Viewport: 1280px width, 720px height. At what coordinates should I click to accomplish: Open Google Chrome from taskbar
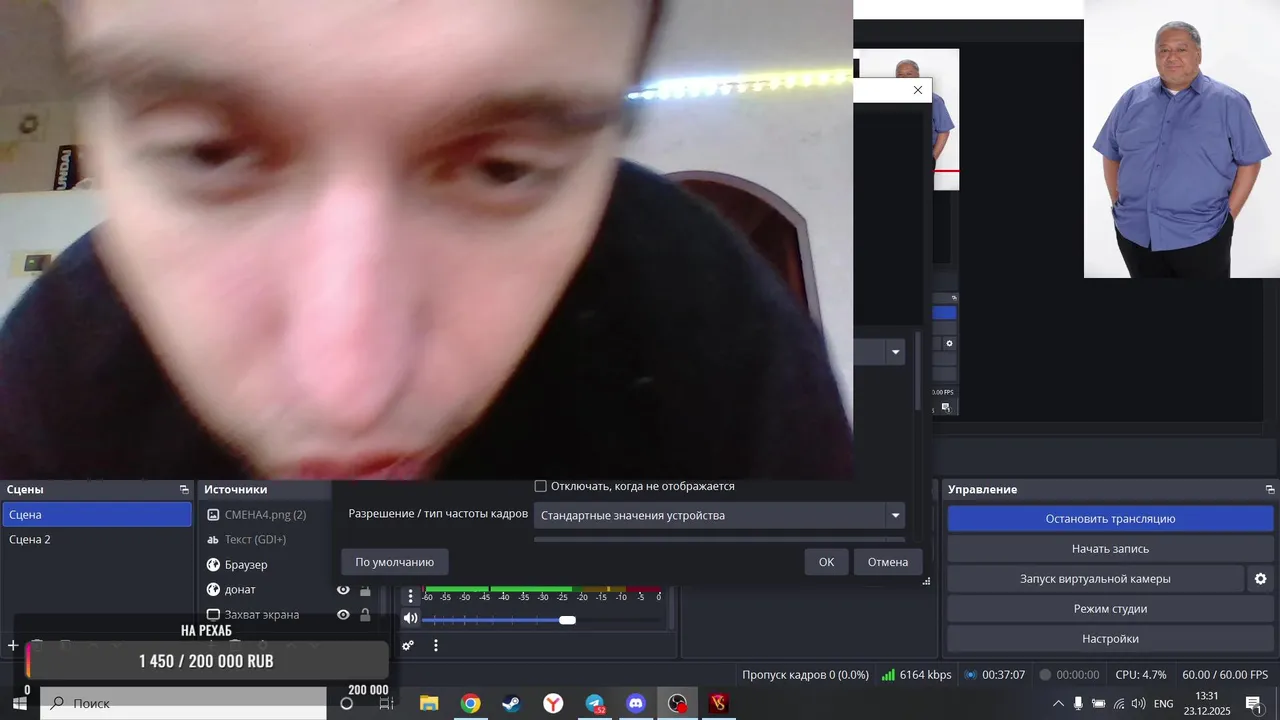(x=470, y=704)
